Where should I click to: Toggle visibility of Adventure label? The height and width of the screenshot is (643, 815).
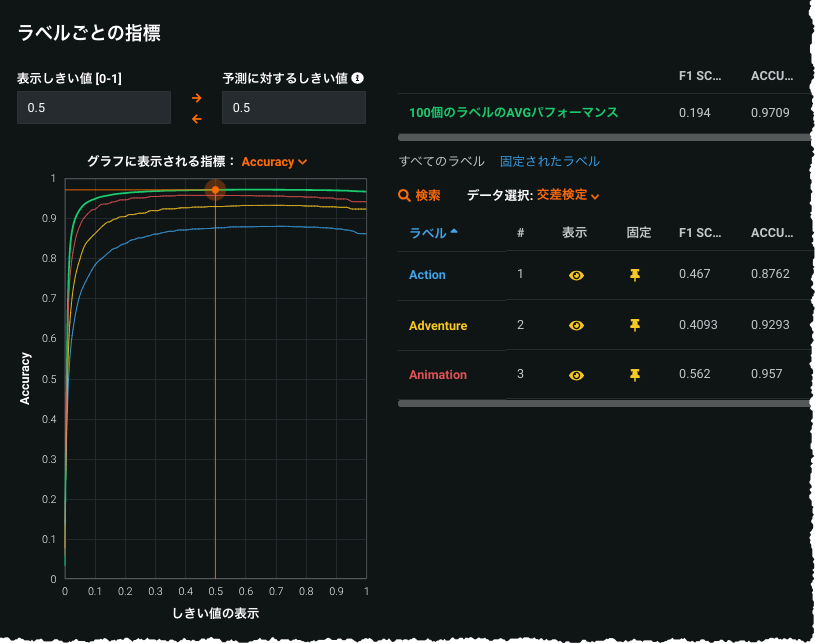tap(575, 325)
